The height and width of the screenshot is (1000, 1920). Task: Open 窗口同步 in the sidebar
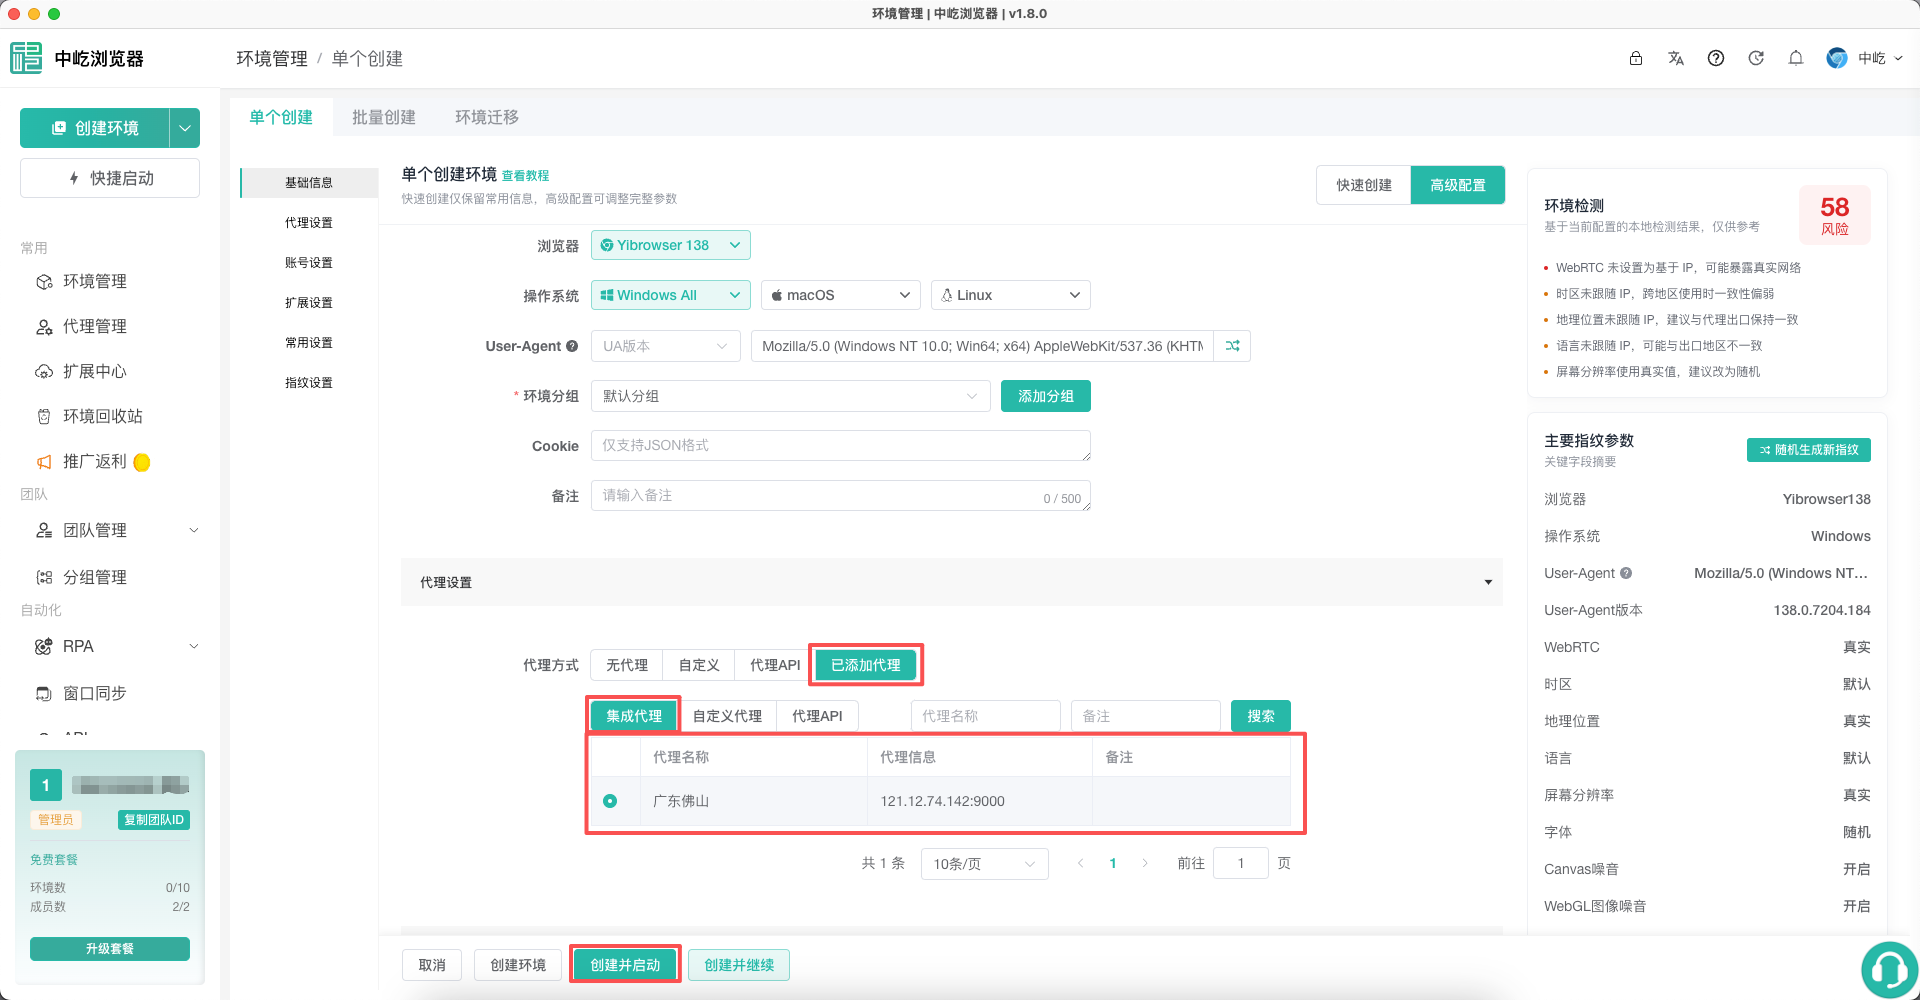(x=95, y=693)
